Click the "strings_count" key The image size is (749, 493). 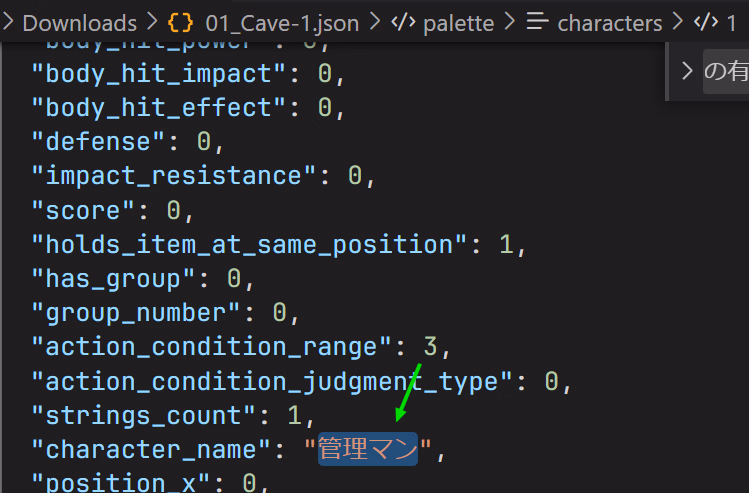pyautogui.click(x=138, y=415)
